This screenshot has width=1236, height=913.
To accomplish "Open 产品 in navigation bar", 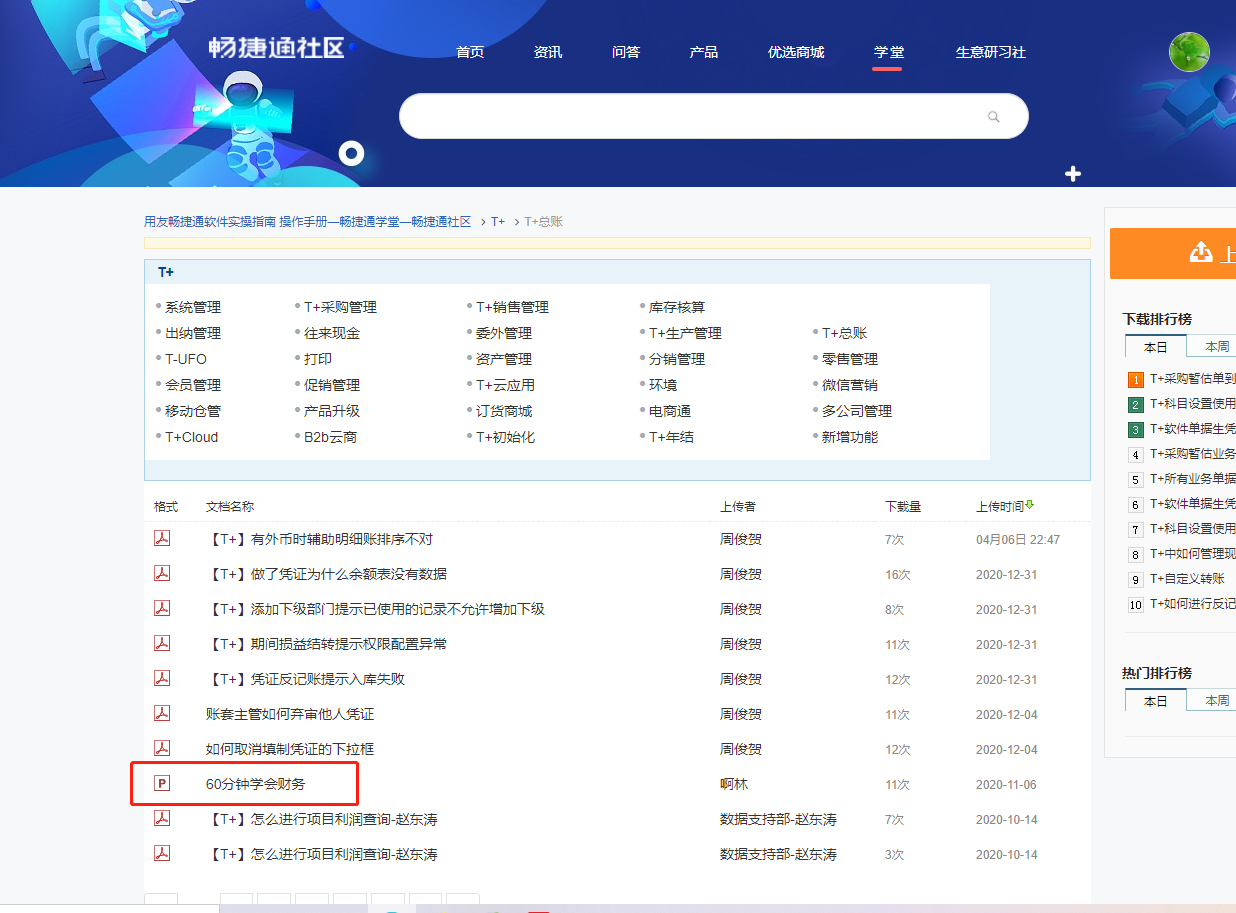I will tap(704, 52).
